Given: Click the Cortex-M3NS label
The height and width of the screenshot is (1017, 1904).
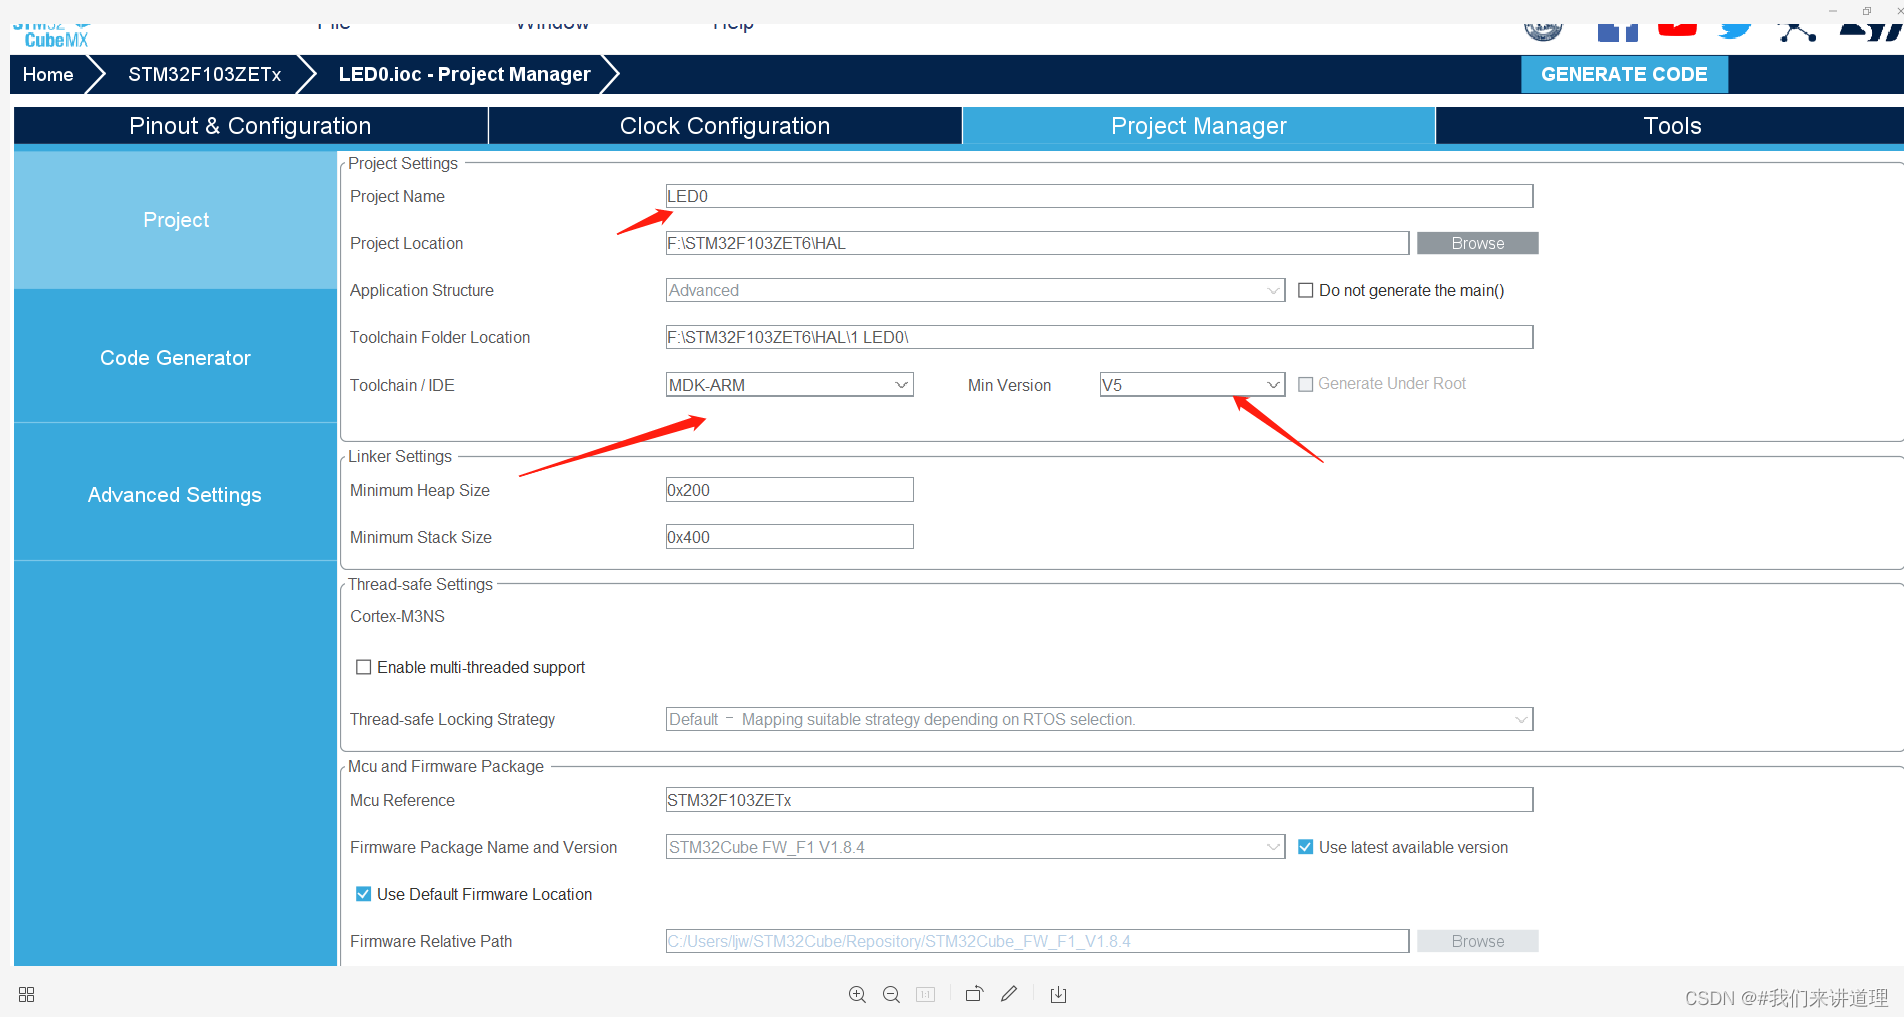Looking at the screenshot, I should [397, 616].
